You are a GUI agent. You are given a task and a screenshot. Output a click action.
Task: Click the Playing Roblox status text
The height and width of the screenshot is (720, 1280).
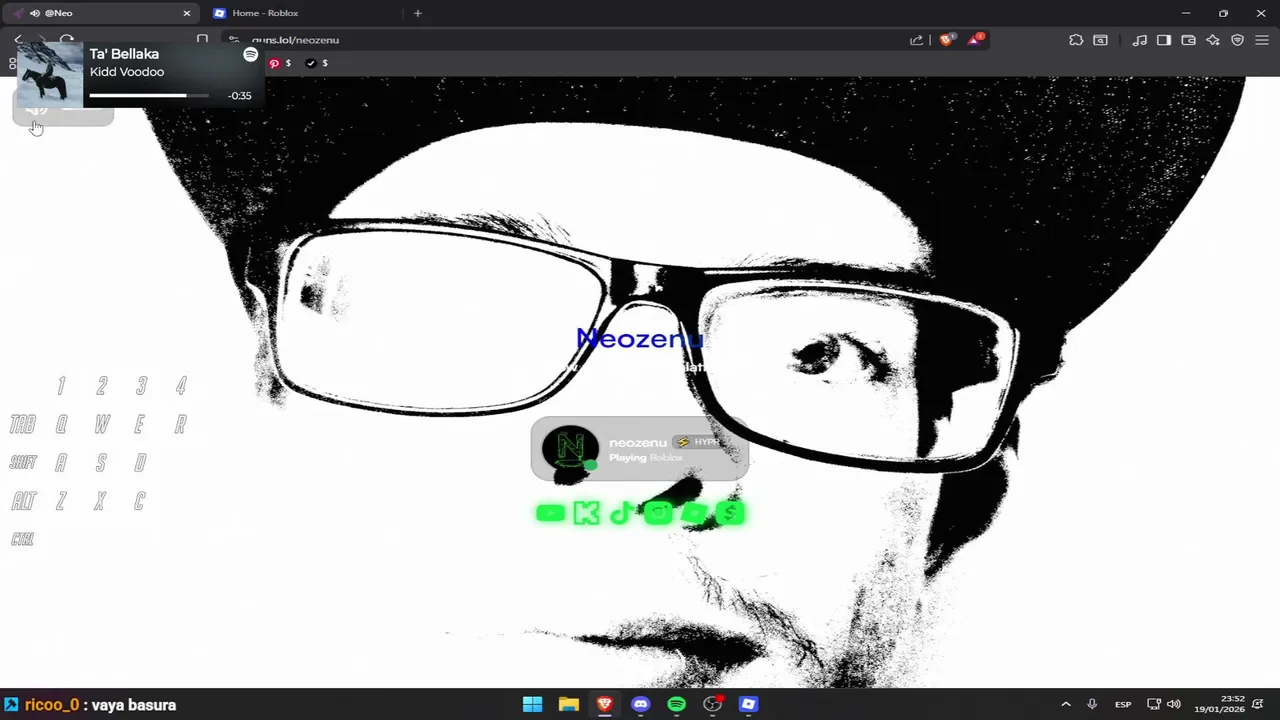(645, 458)
